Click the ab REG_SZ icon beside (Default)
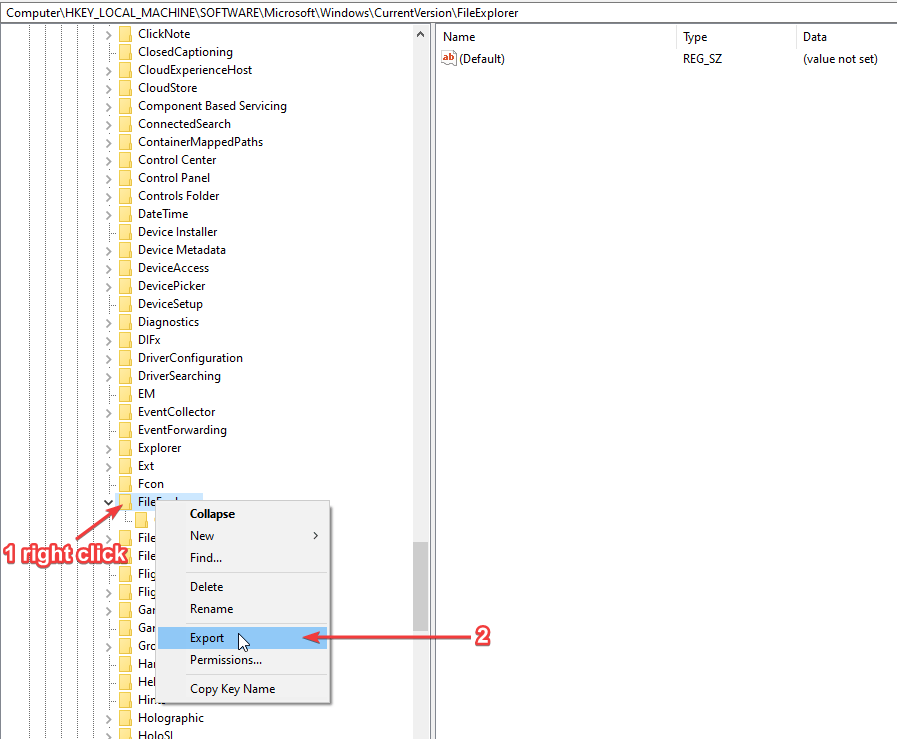 [449, 58]
